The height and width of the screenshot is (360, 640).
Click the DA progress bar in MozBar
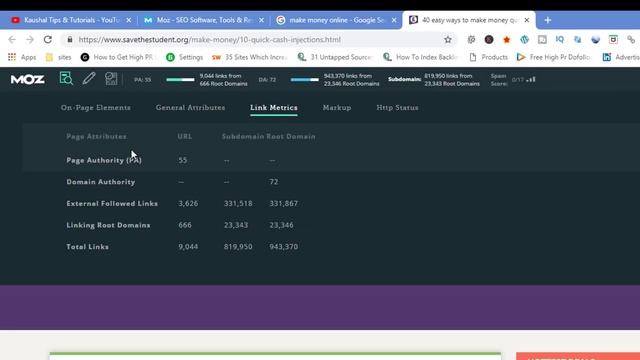coord(304,80)
